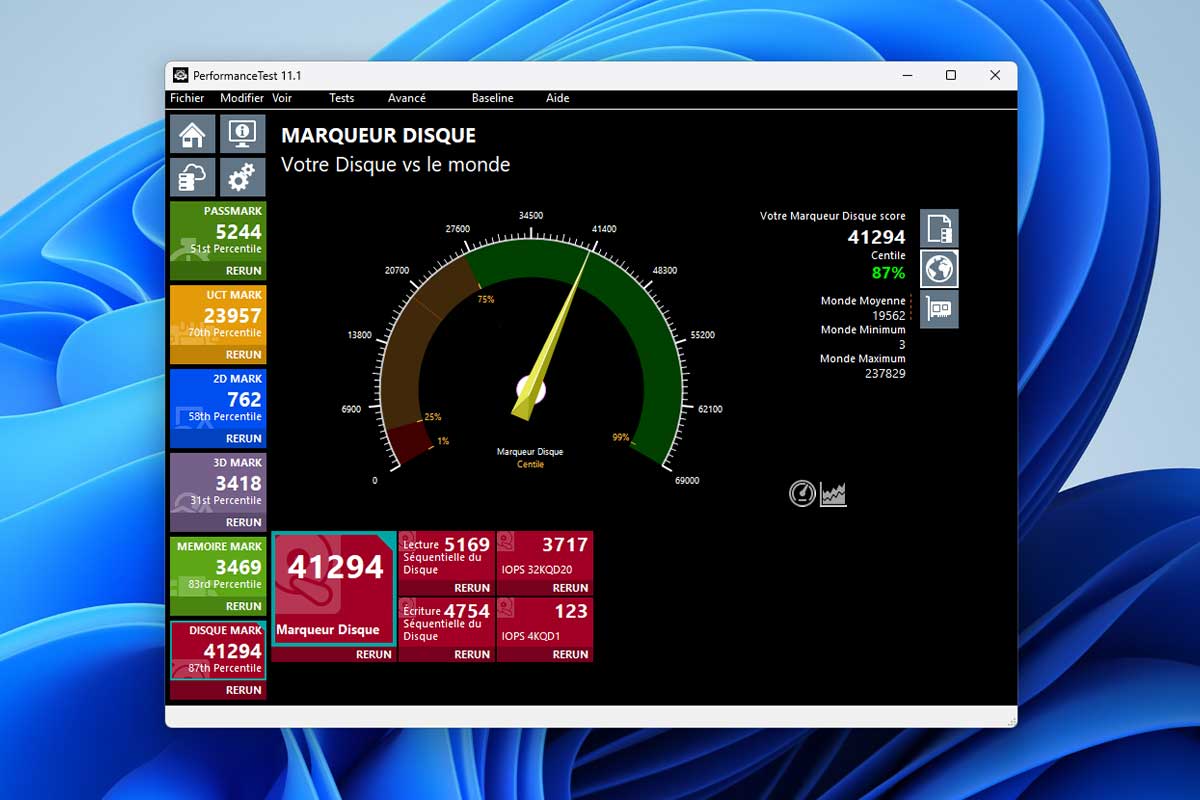The image size is (1200, 800).
Task: Open the system information monitor icon
Action: pos(242,134)
